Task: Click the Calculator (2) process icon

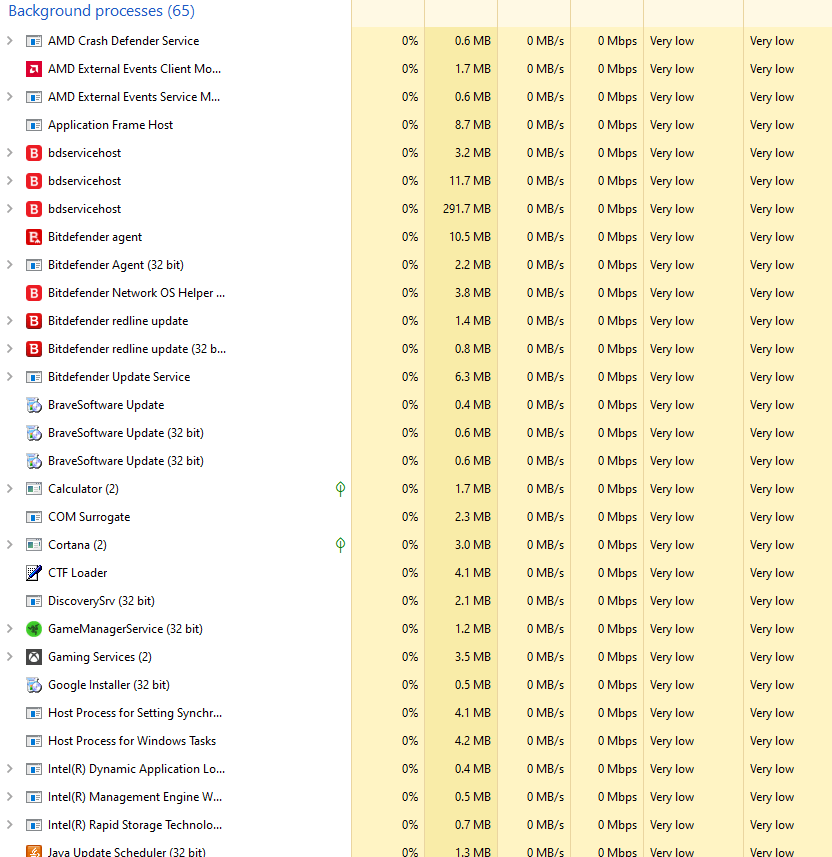Action: [x=34, y=489]
